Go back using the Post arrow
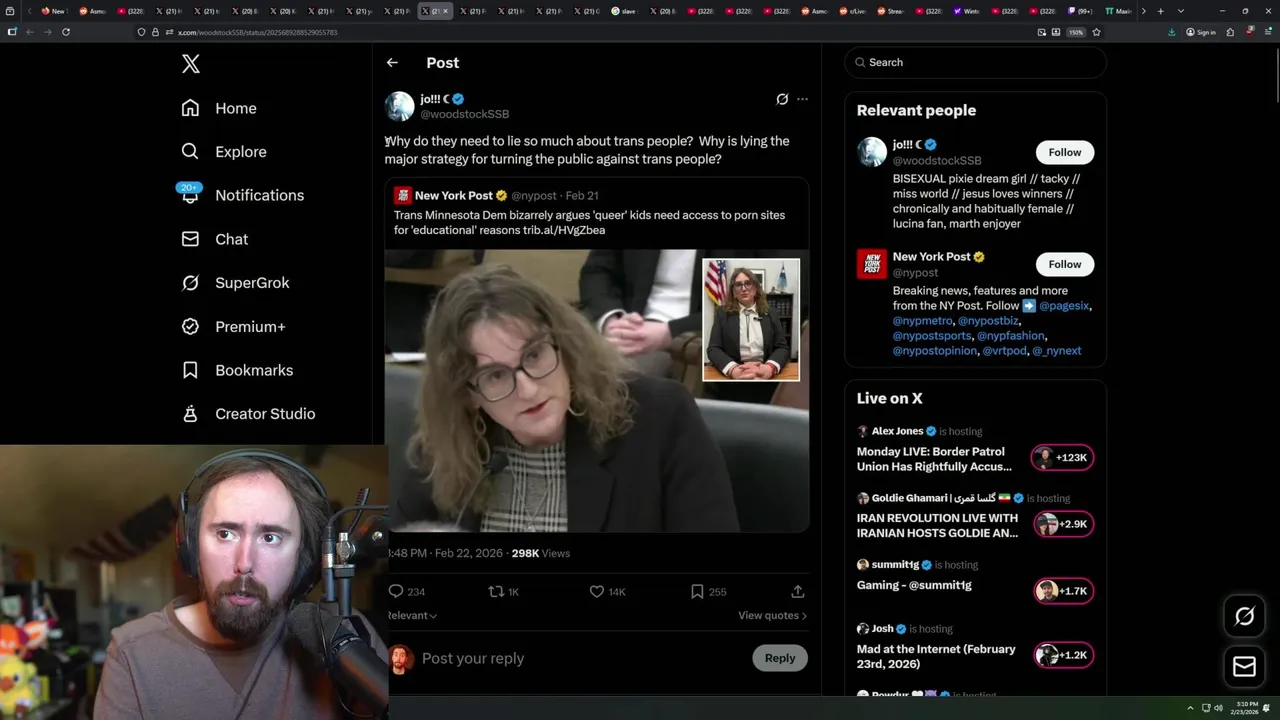The height and width of the screenshot is (720, 1280). tap(392, 62)
